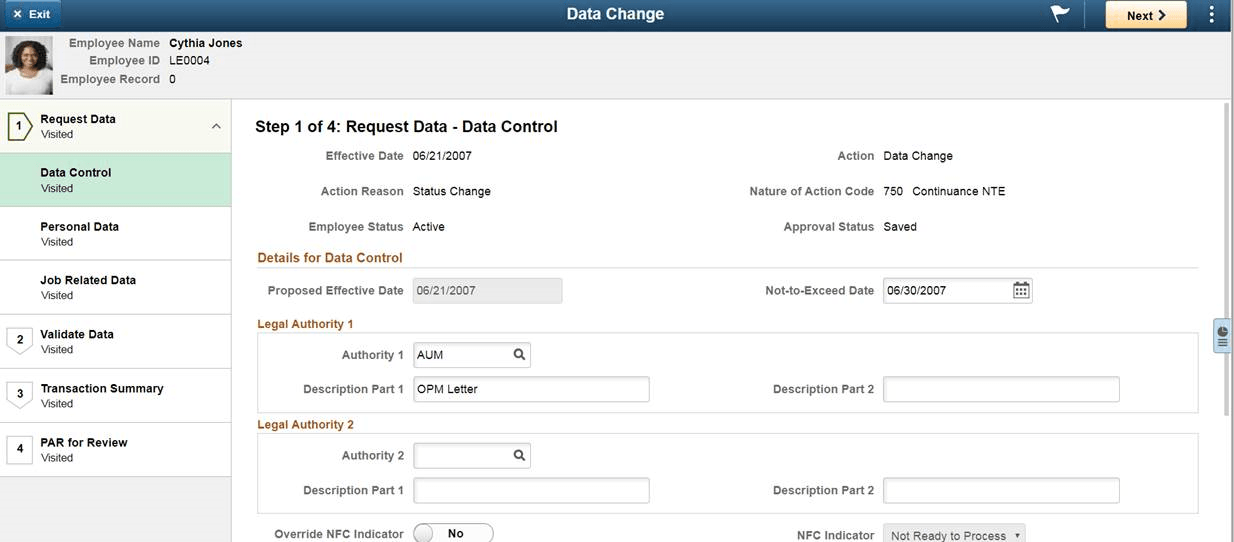
Task: Select step 2 Validate Data icon
Action: (19, 341)
